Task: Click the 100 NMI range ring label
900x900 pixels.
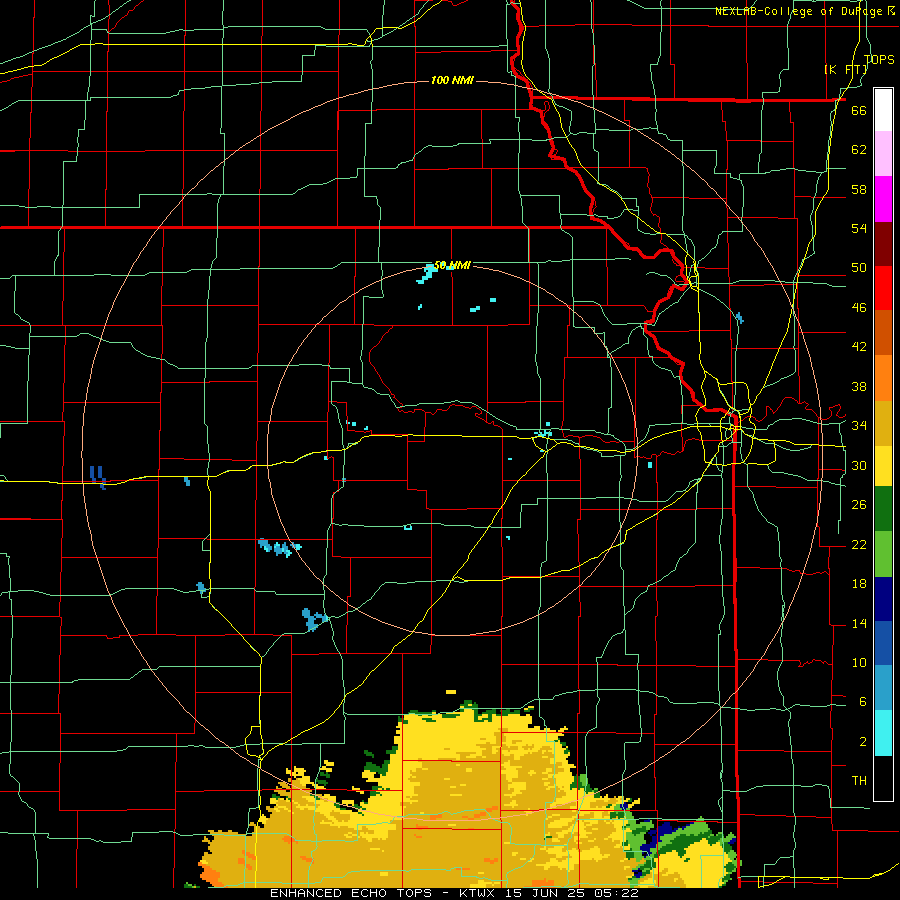Action: click(452, 80)
